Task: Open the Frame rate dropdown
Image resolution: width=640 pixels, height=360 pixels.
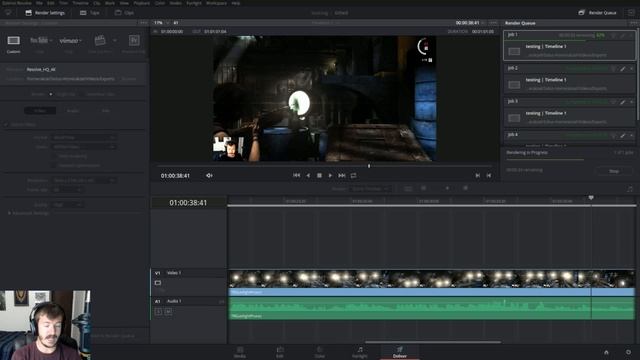Action: [68, 190]
